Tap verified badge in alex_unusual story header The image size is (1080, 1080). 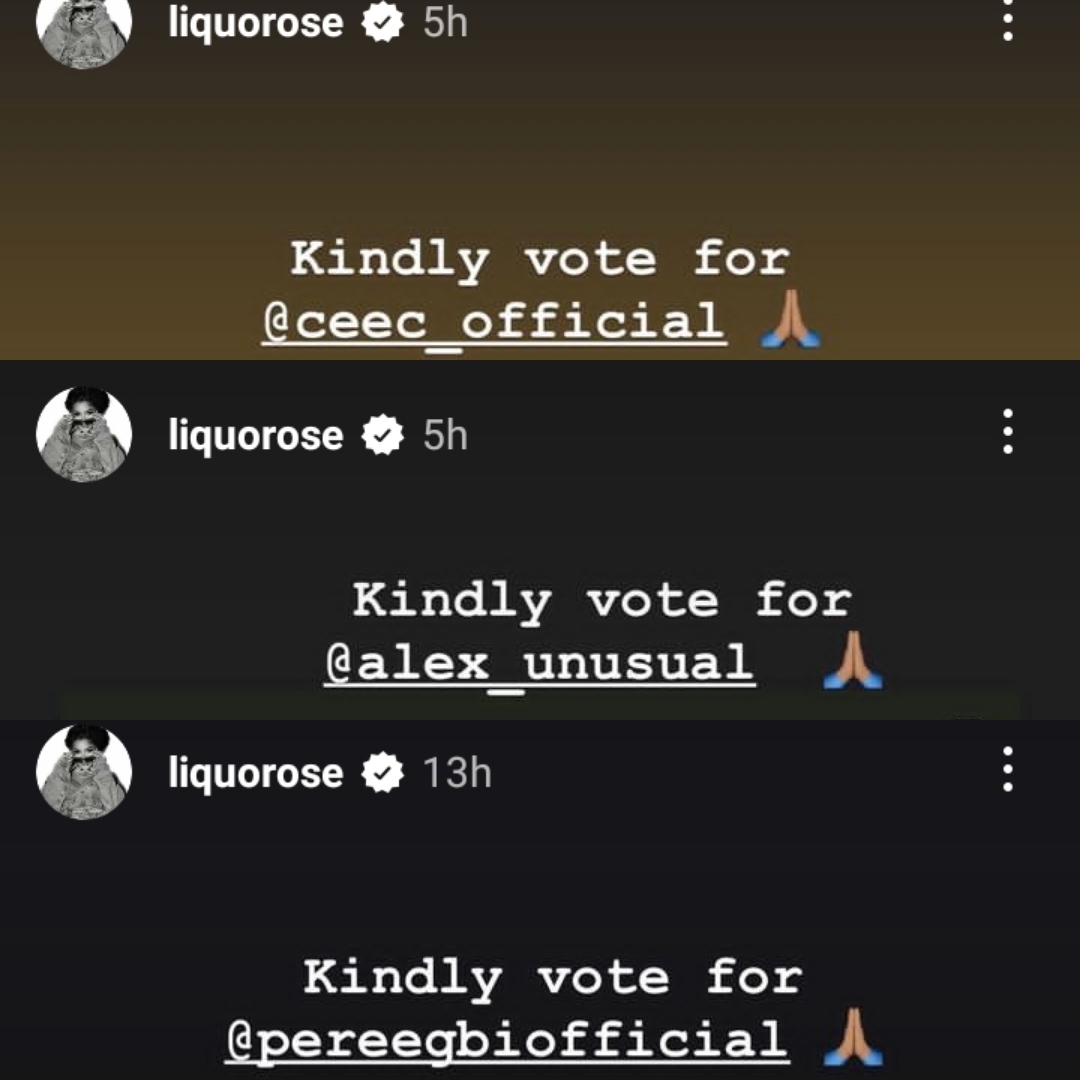382,435
